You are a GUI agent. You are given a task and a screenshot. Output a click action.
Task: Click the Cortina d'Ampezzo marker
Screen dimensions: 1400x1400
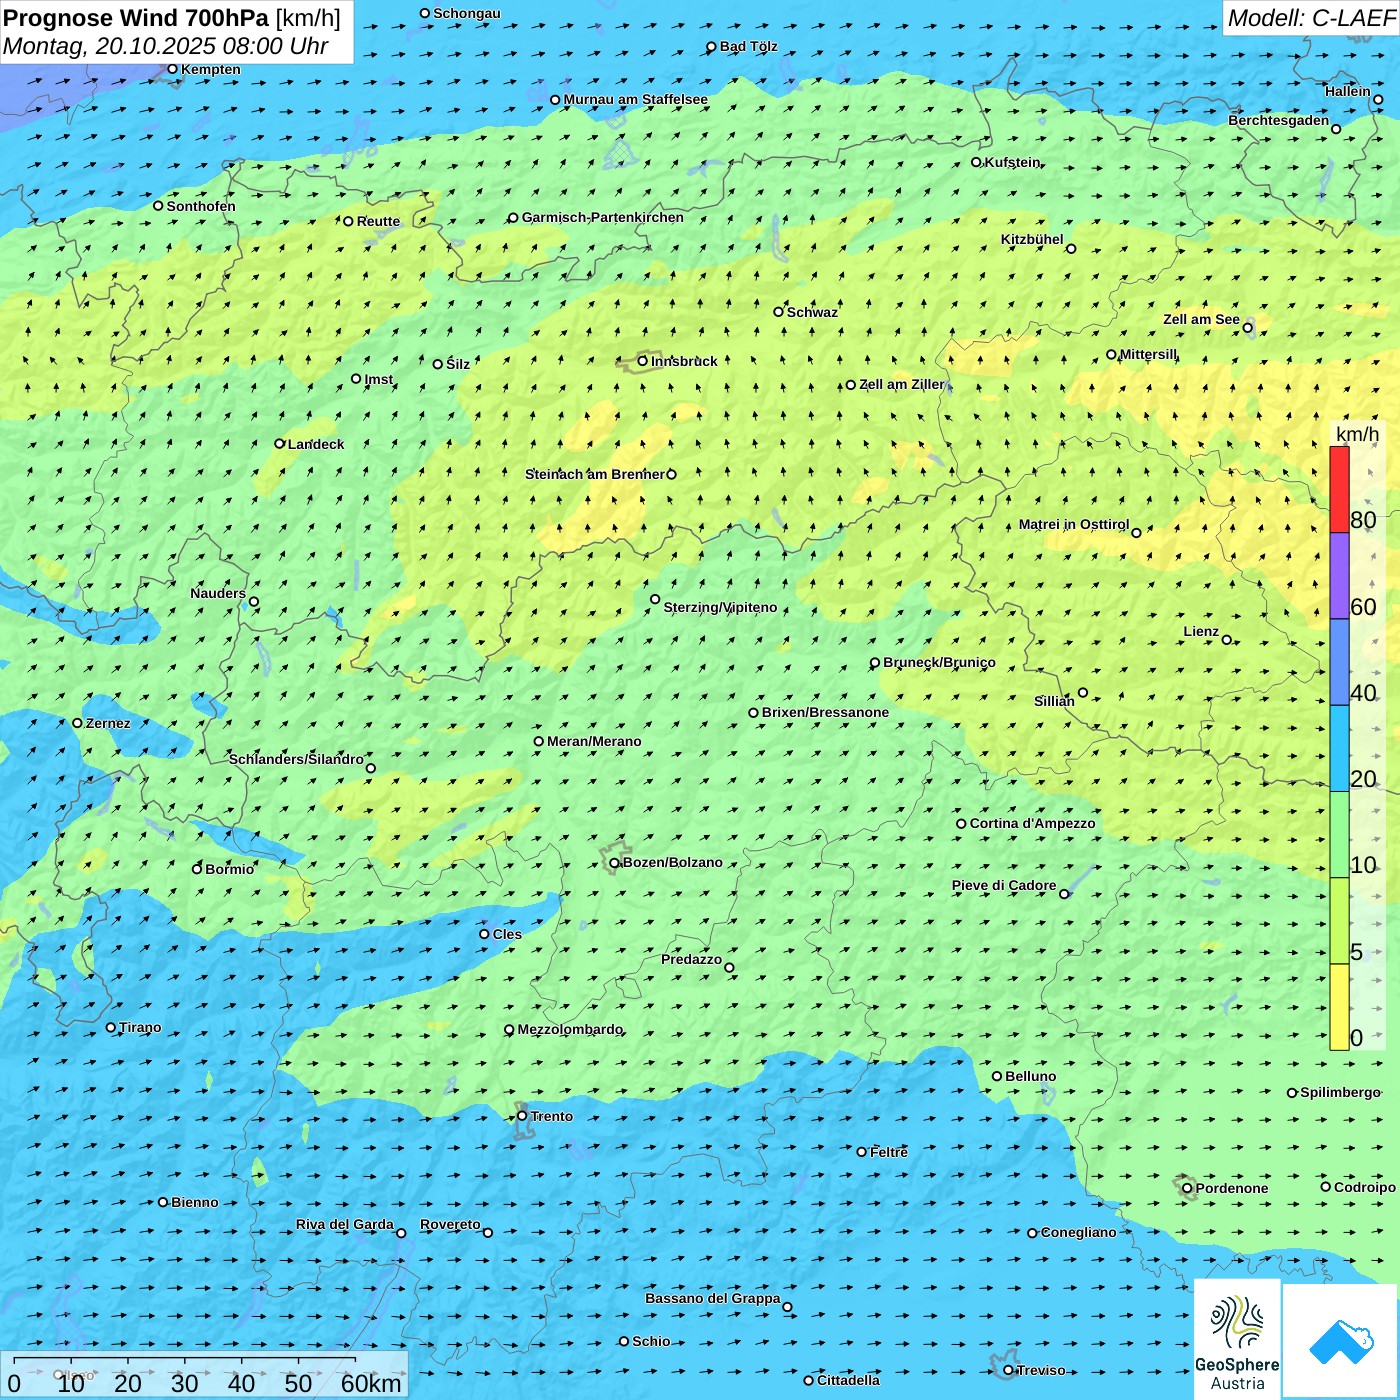tap(961, 824)
